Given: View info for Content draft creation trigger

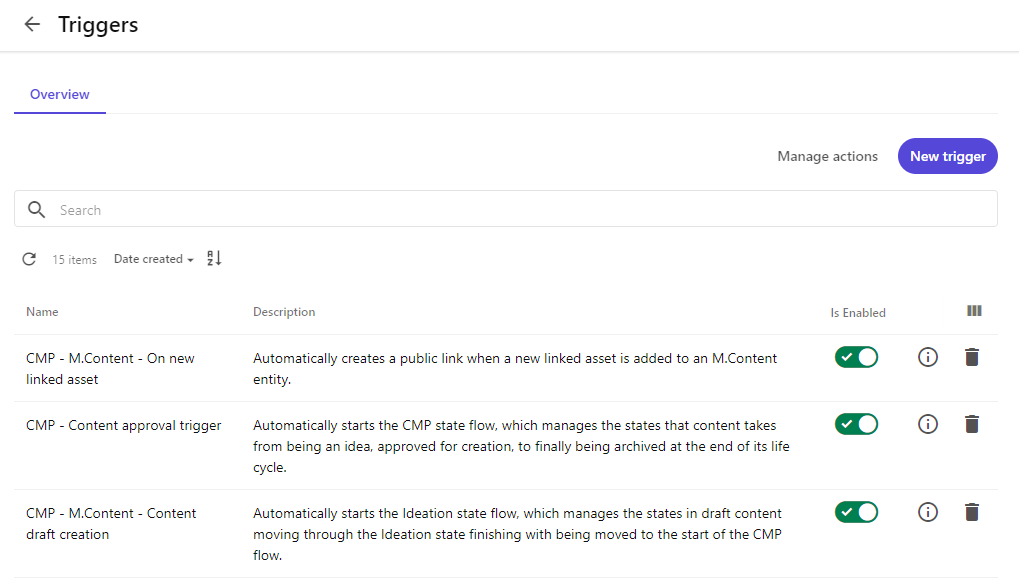Looking at the screenshot, I should pos(927,512).
